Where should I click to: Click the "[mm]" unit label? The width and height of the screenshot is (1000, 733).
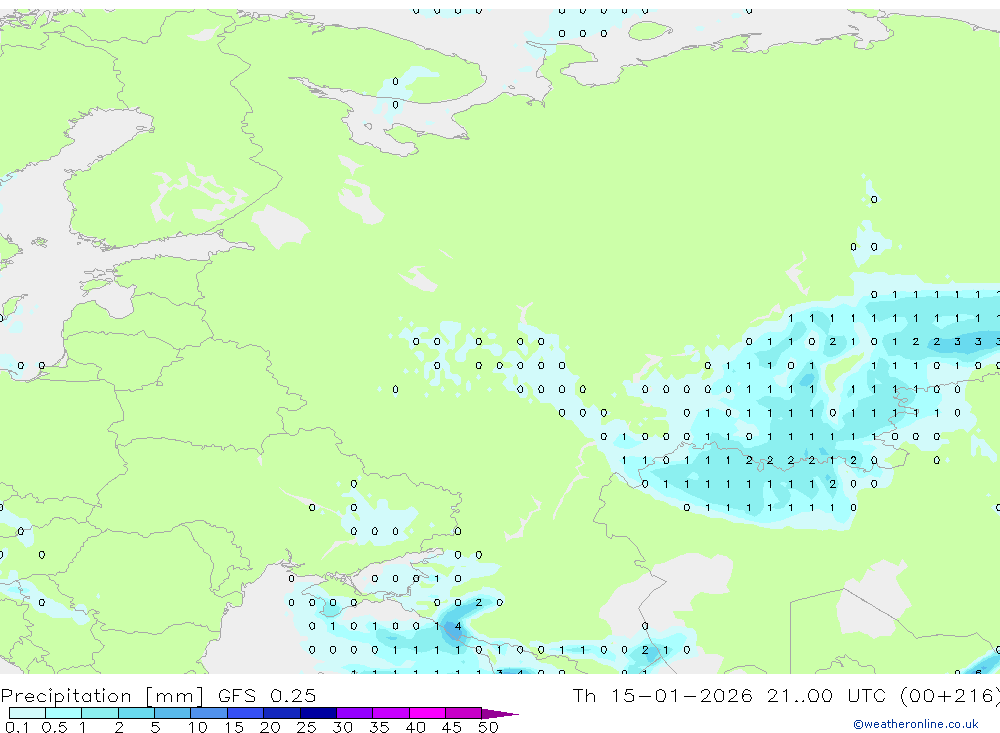click(x=175, y=695)
